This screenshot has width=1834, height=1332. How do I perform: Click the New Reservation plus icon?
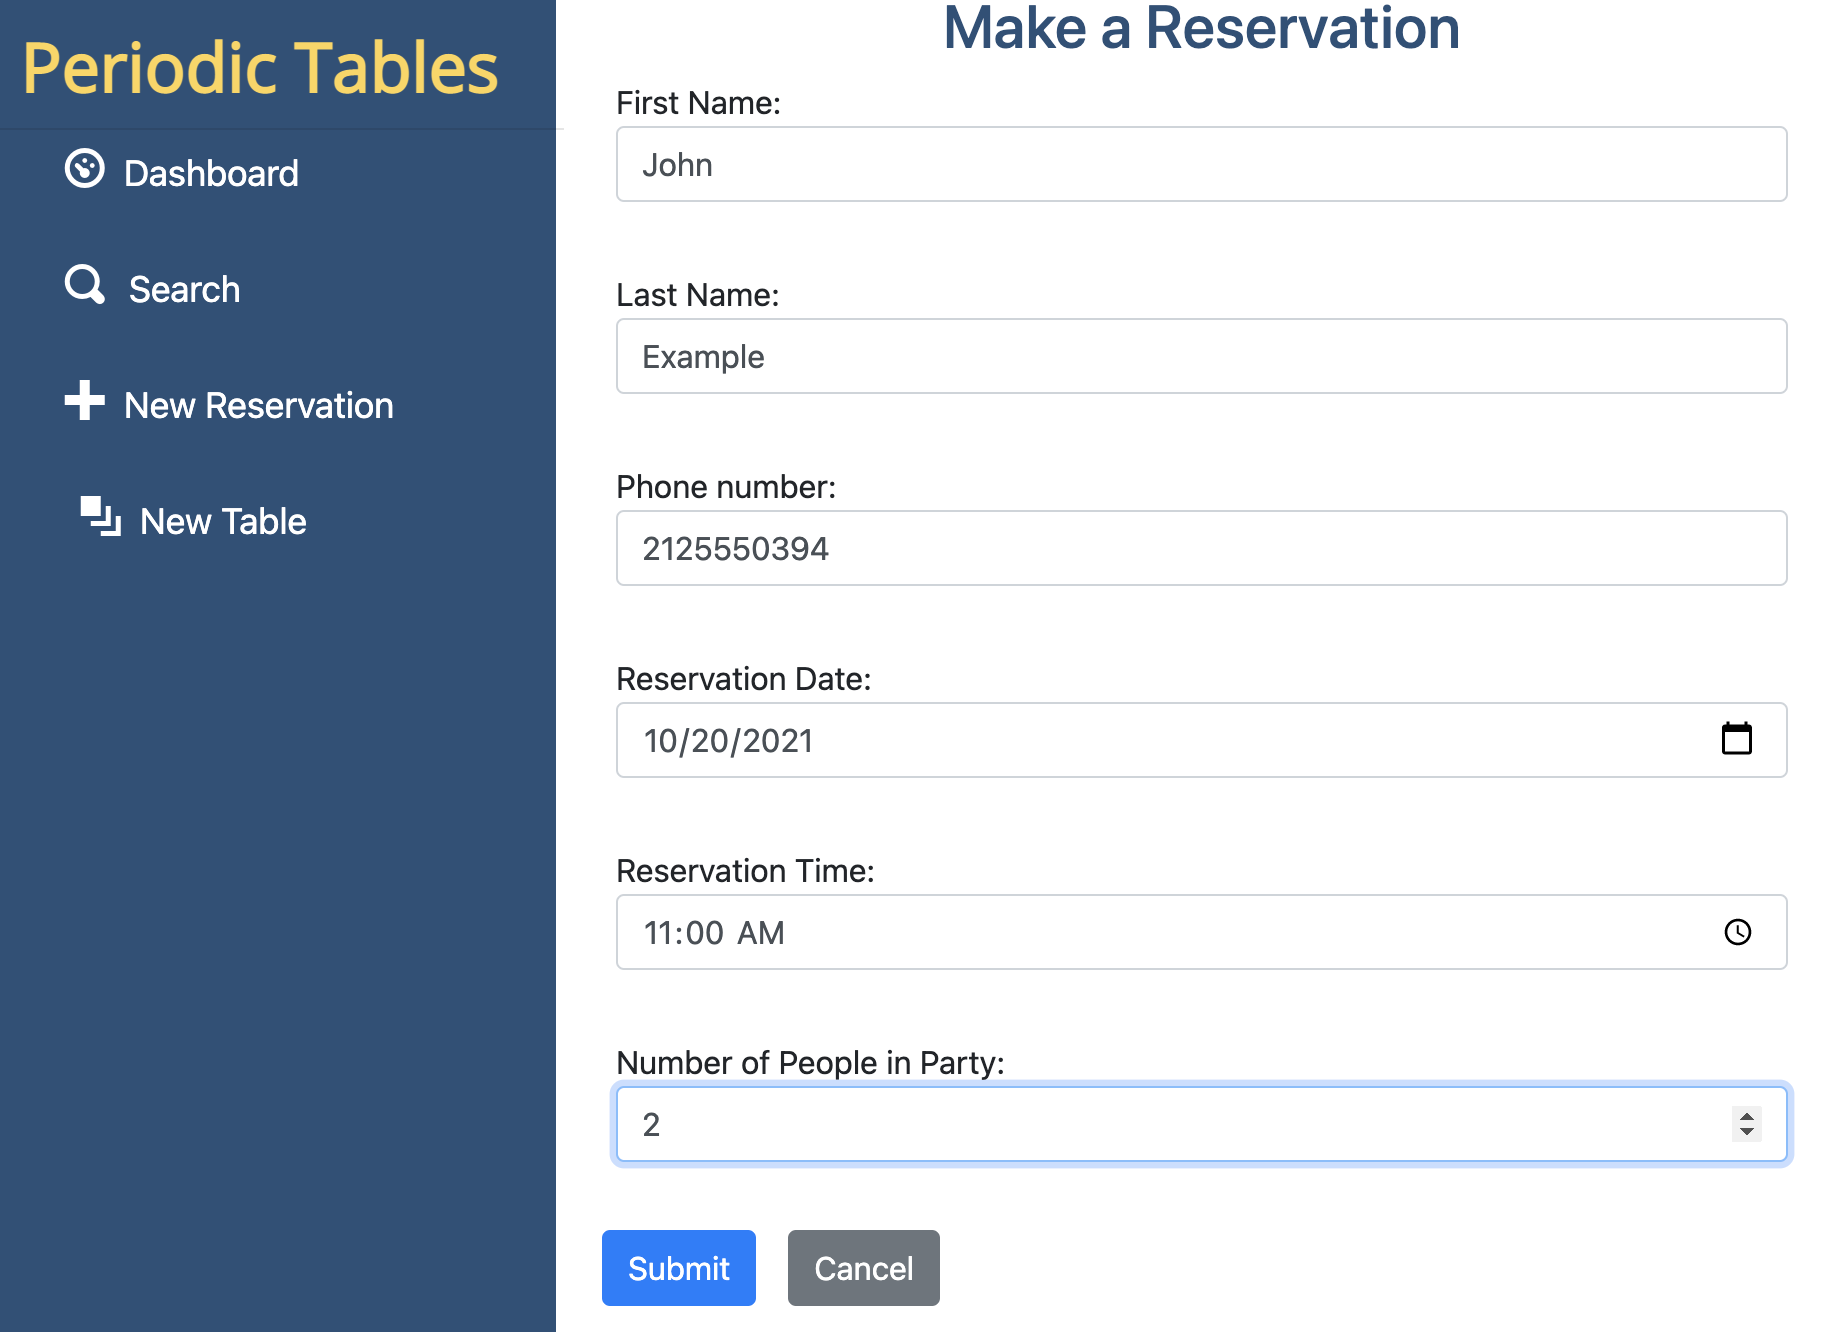coord(84,402)
